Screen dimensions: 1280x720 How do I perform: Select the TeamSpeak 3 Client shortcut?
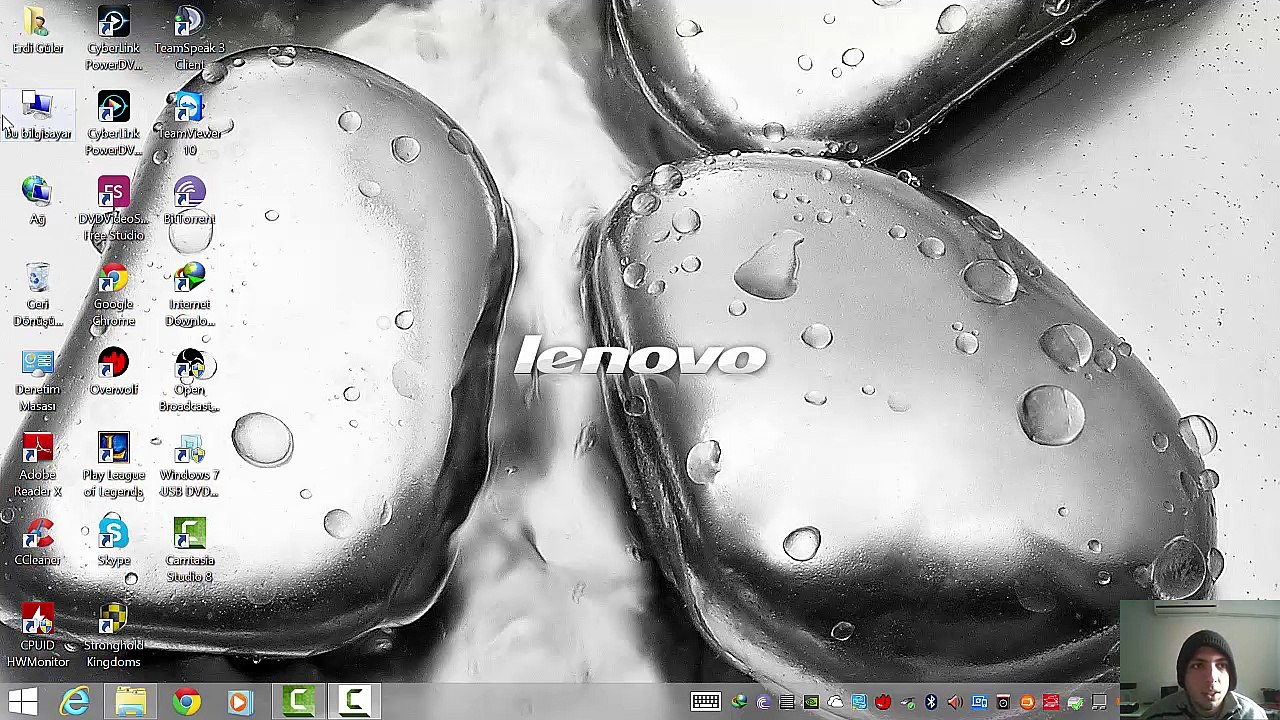[189, 38]
